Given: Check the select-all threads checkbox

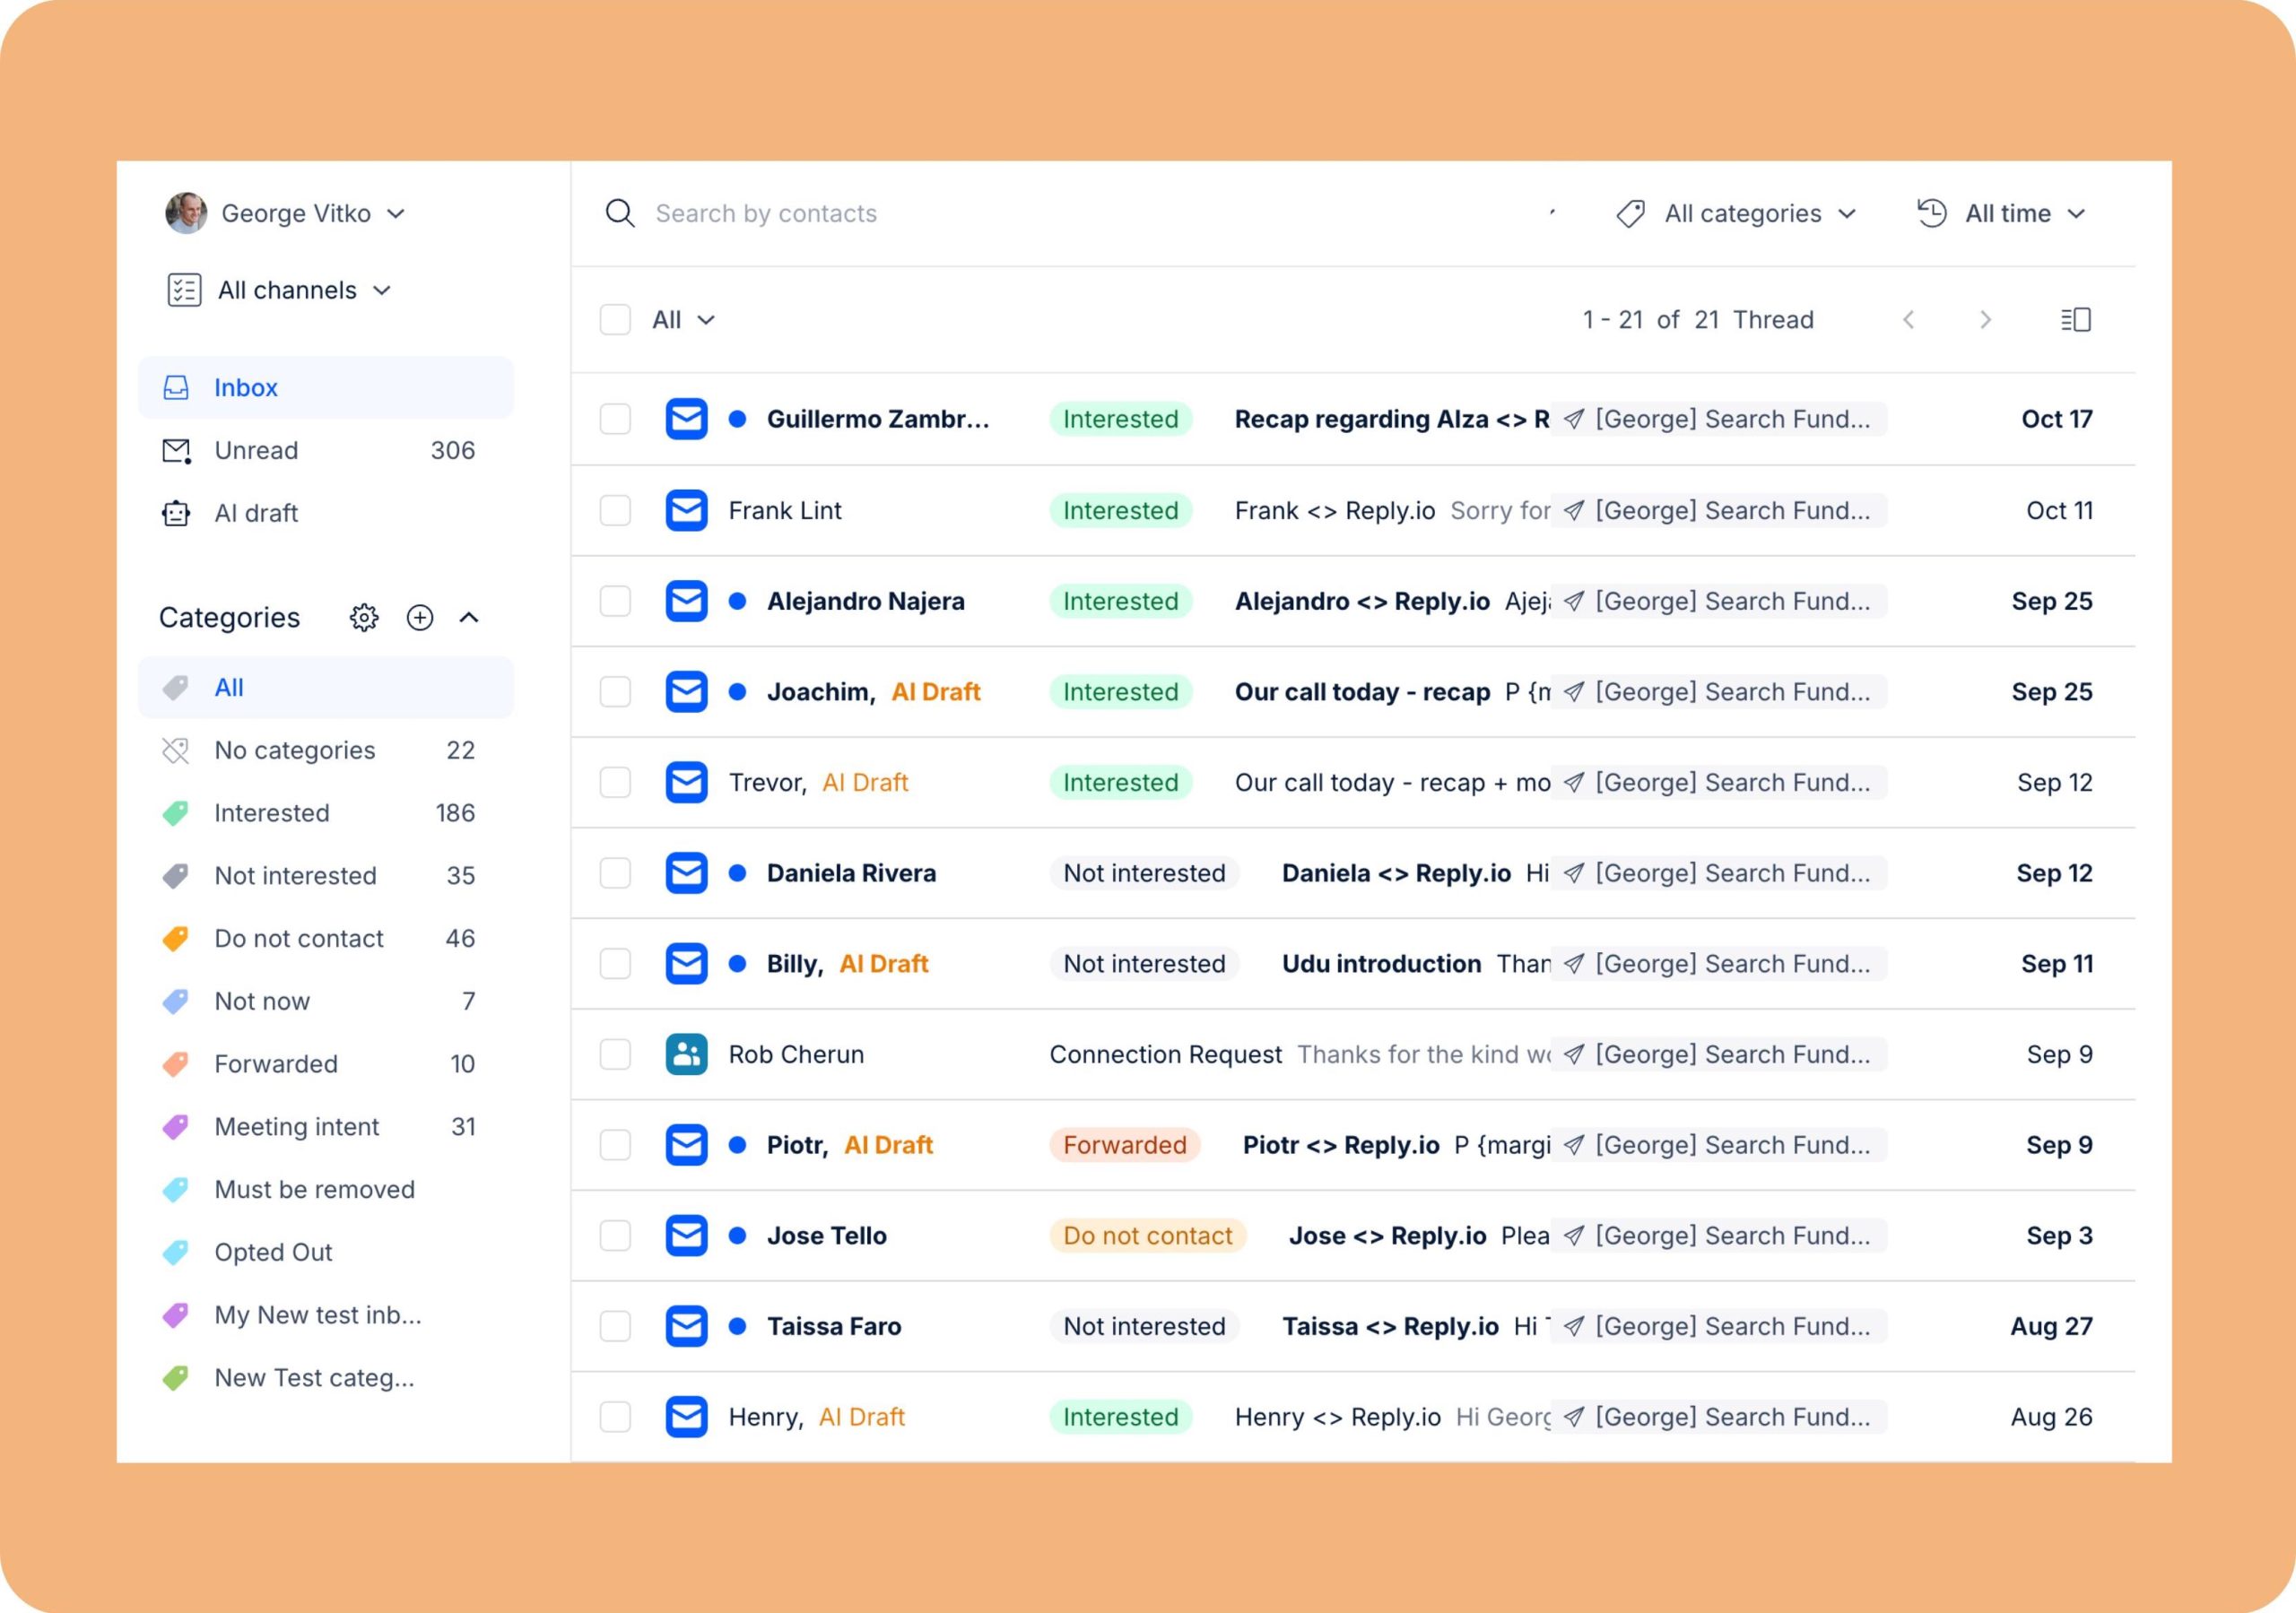Looking at the screenshot, I should [x=615, y=319].
